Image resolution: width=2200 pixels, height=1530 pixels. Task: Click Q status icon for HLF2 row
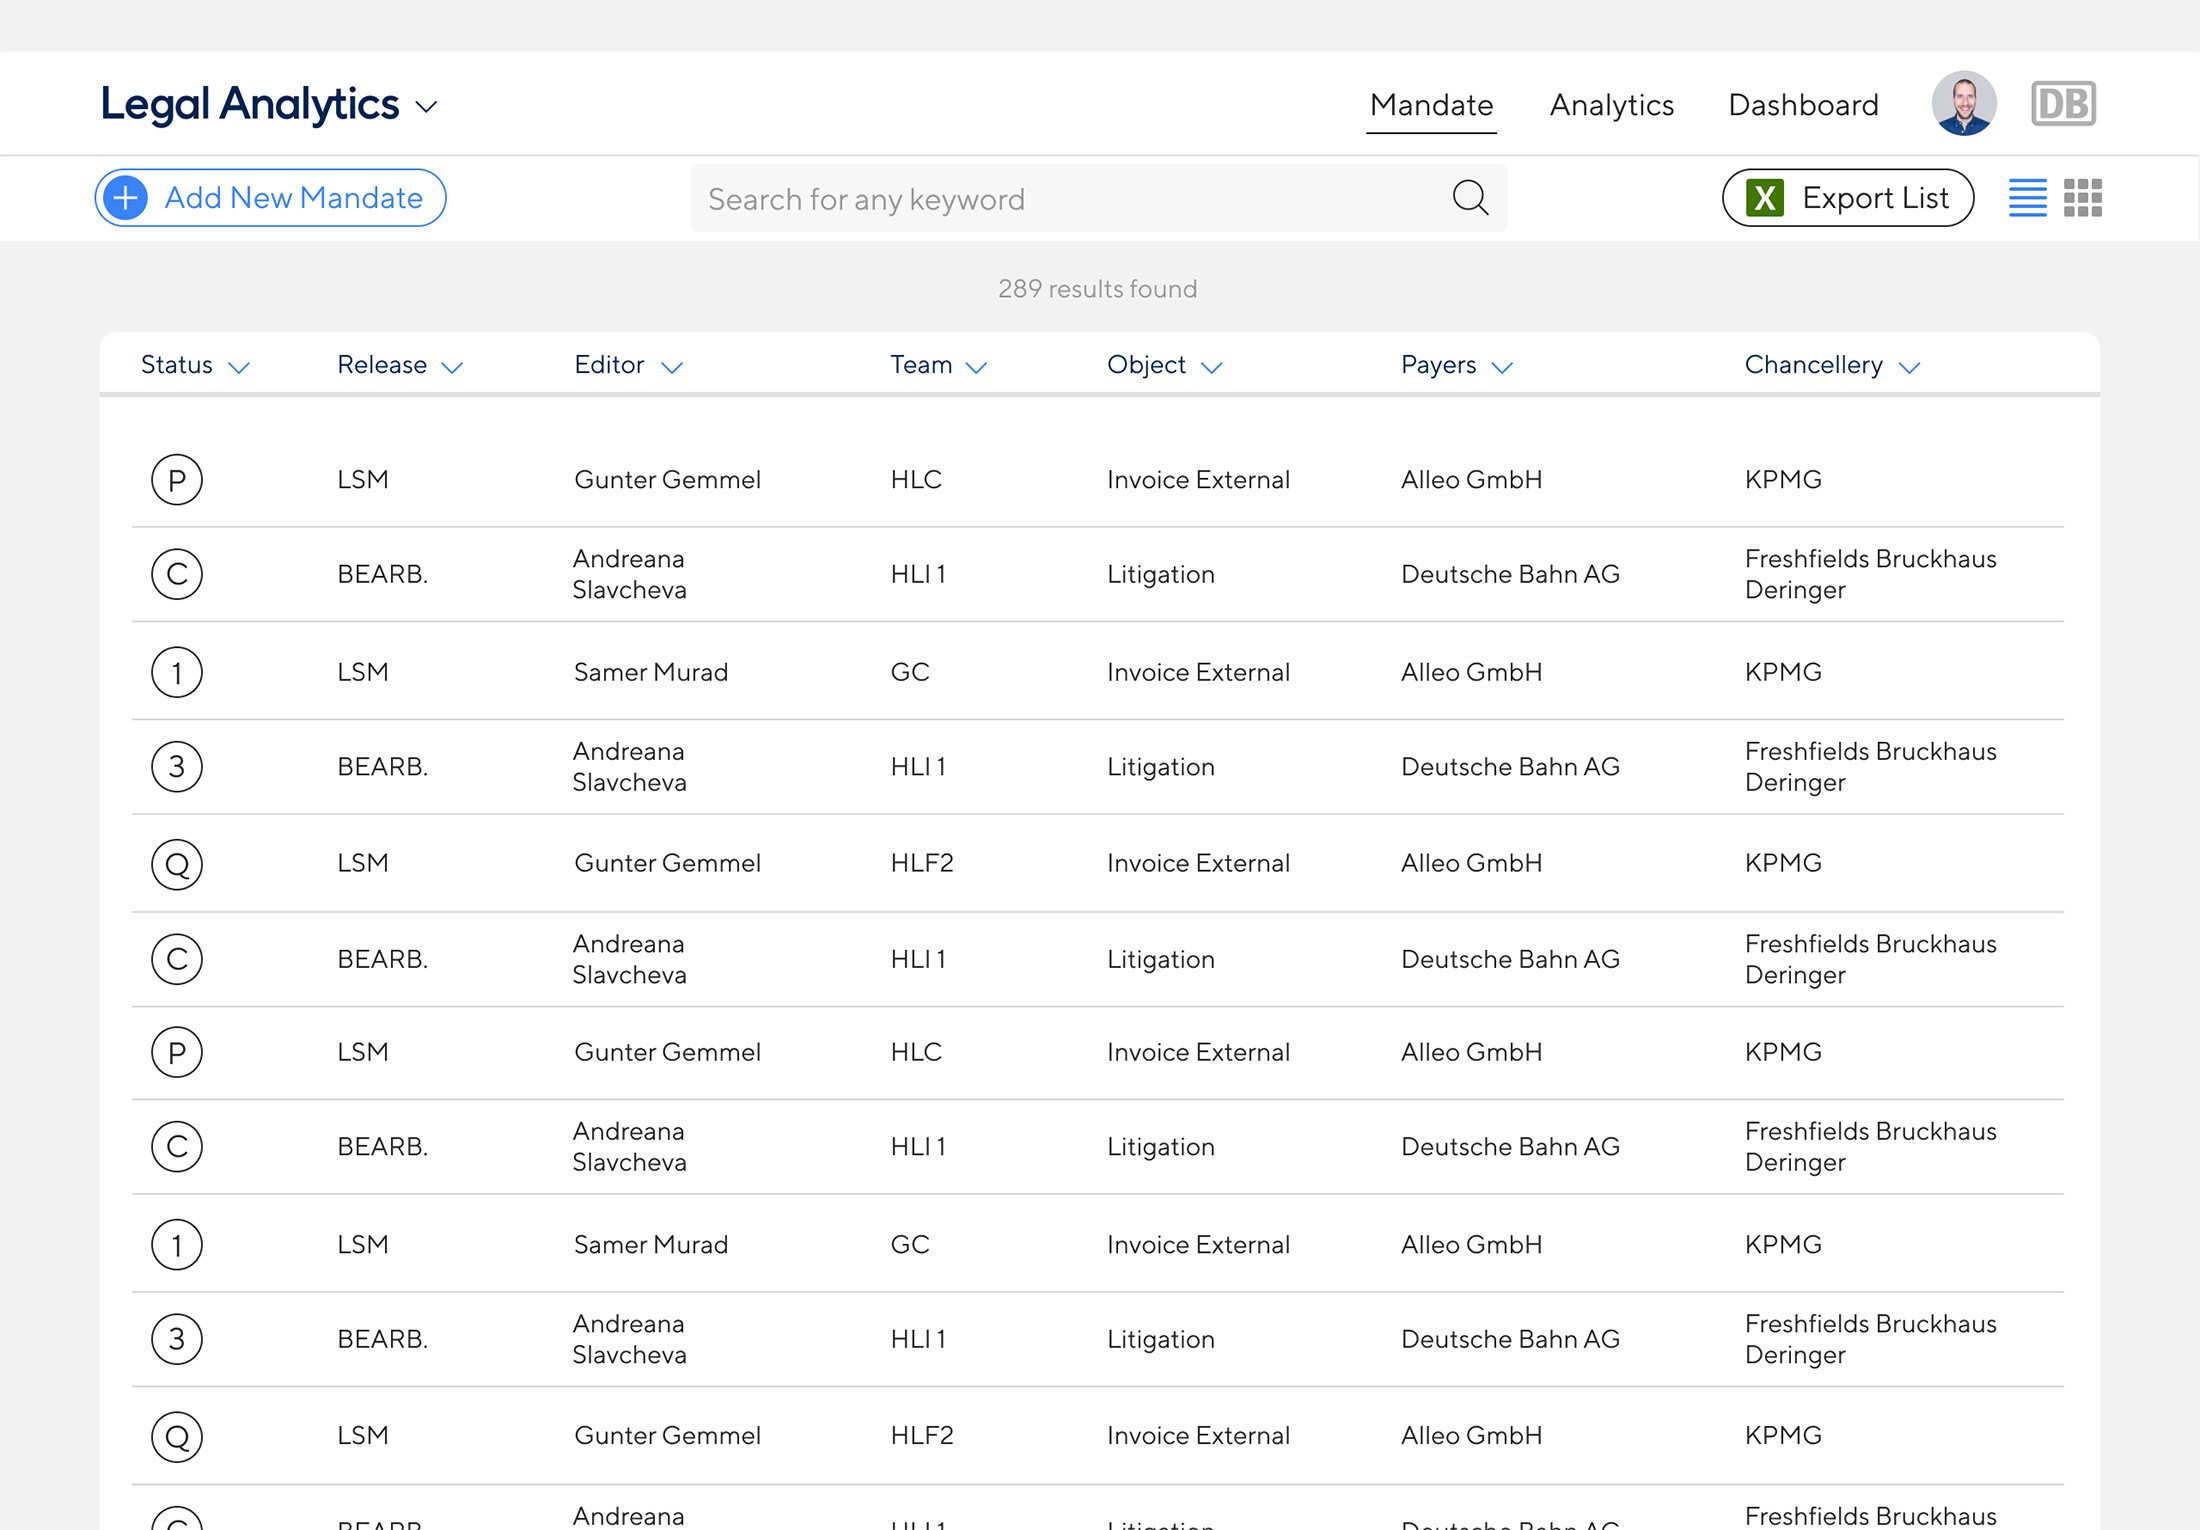click(x=177, y=864)
